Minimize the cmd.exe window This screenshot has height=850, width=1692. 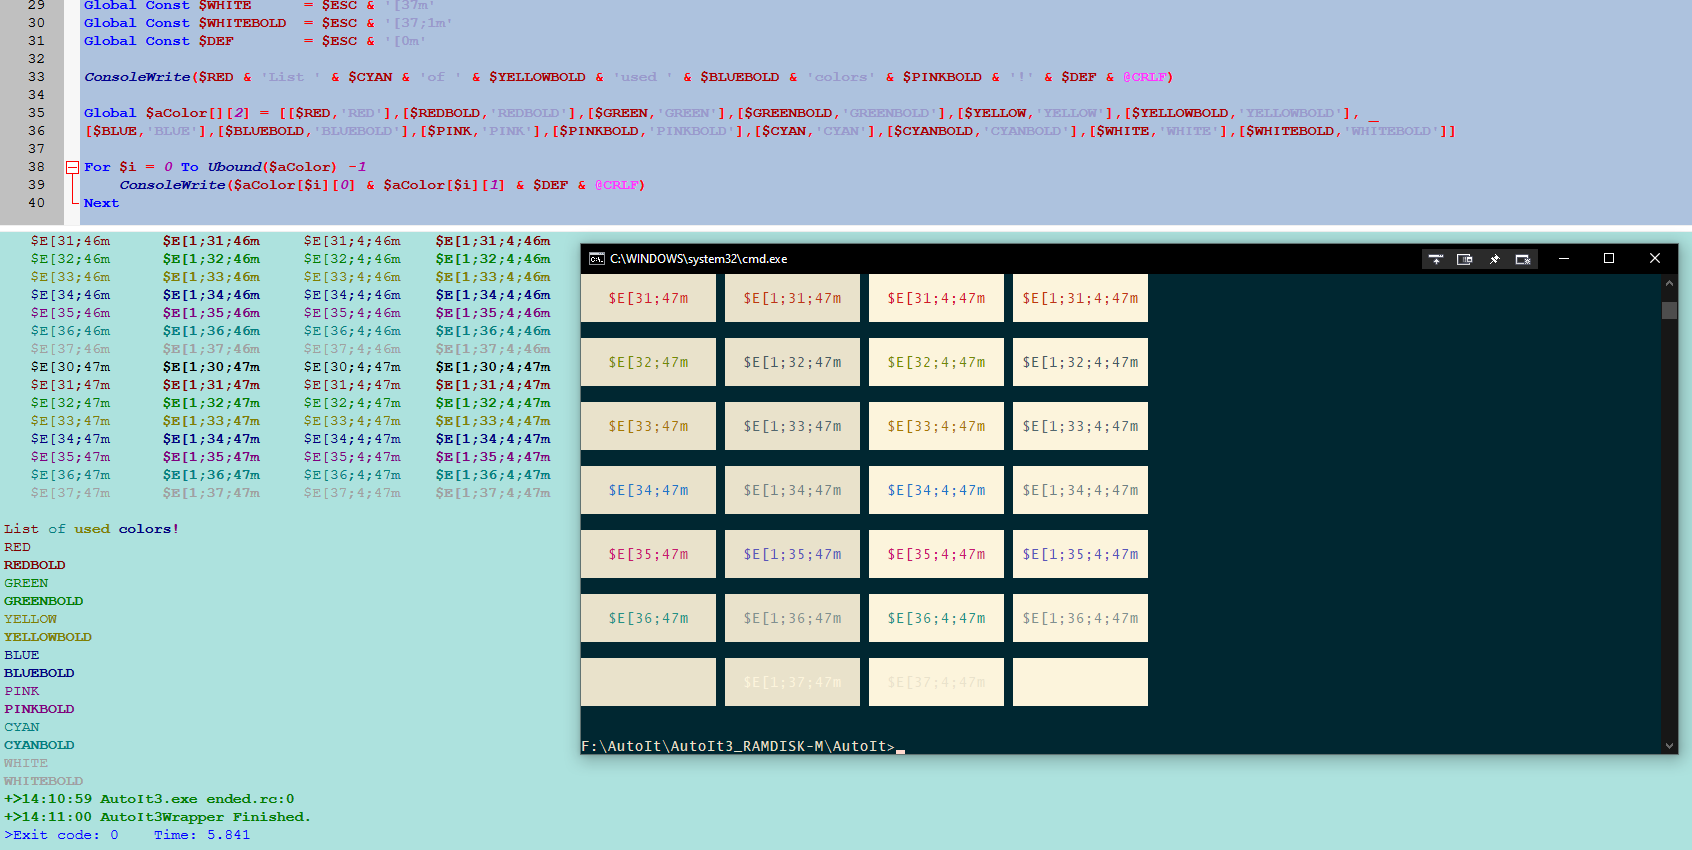pyautogui.click(x=1564, y=259)
